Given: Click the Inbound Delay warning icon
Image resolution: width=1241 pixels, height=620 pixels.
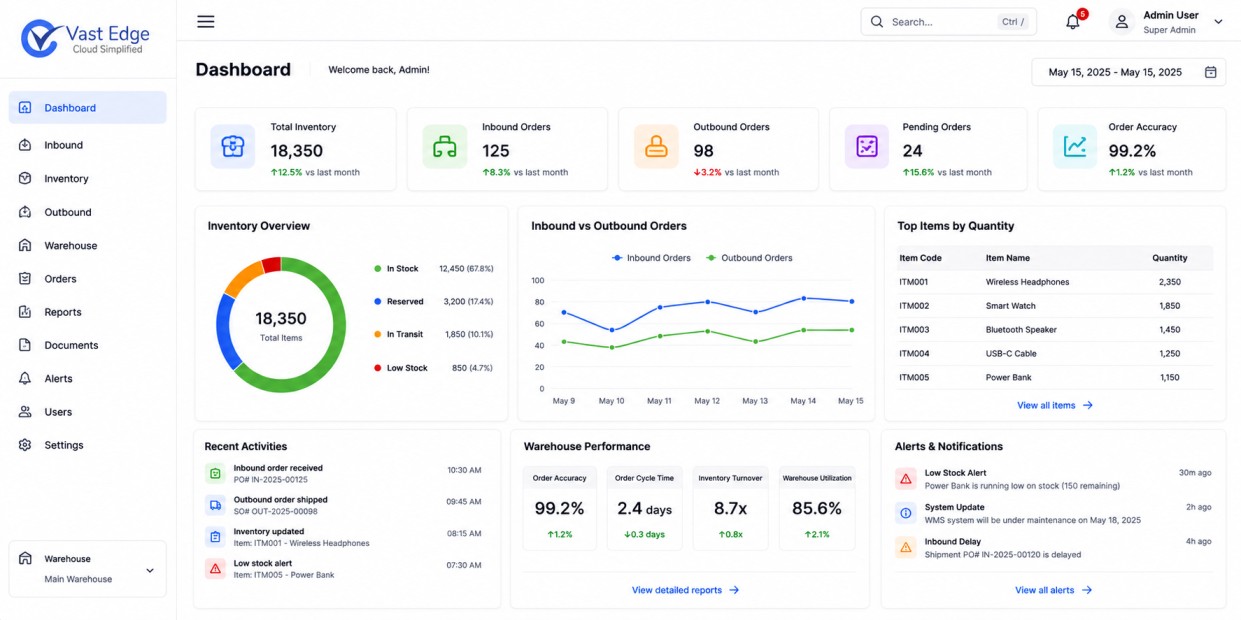Looking at the screenshot, I should coord(906,547).
